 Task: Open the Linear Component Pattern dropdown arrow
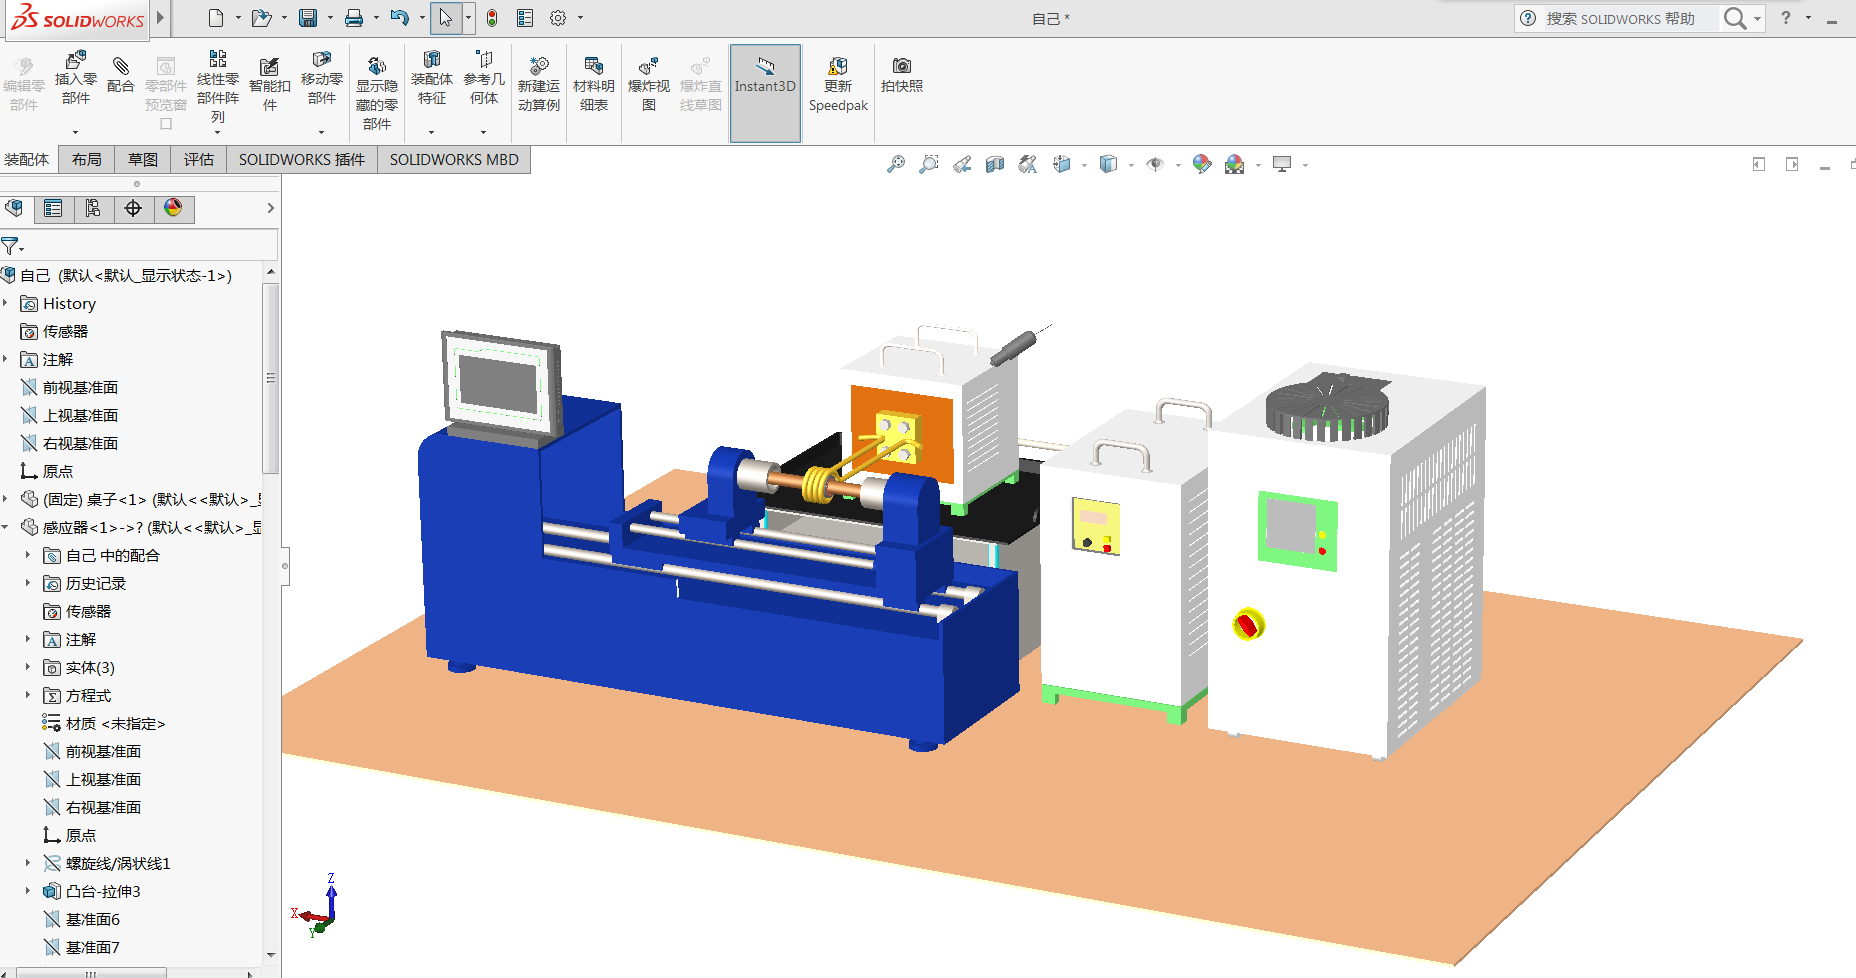pos(218,132)
